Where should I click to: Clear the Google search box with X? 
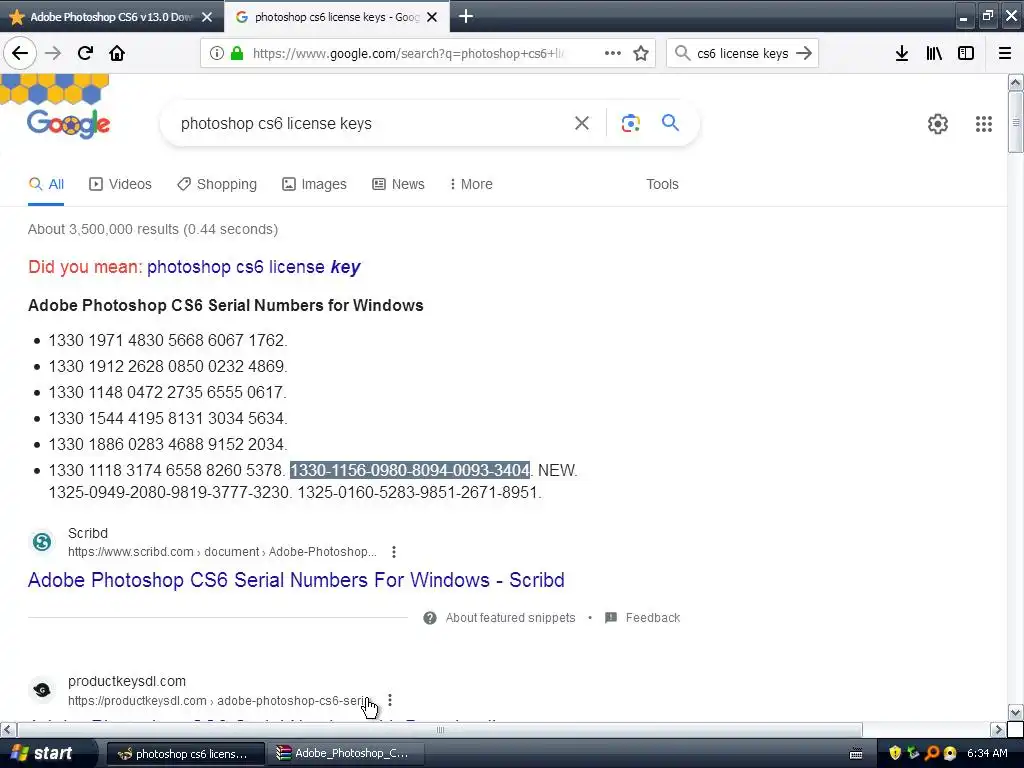tap(581, 123)
